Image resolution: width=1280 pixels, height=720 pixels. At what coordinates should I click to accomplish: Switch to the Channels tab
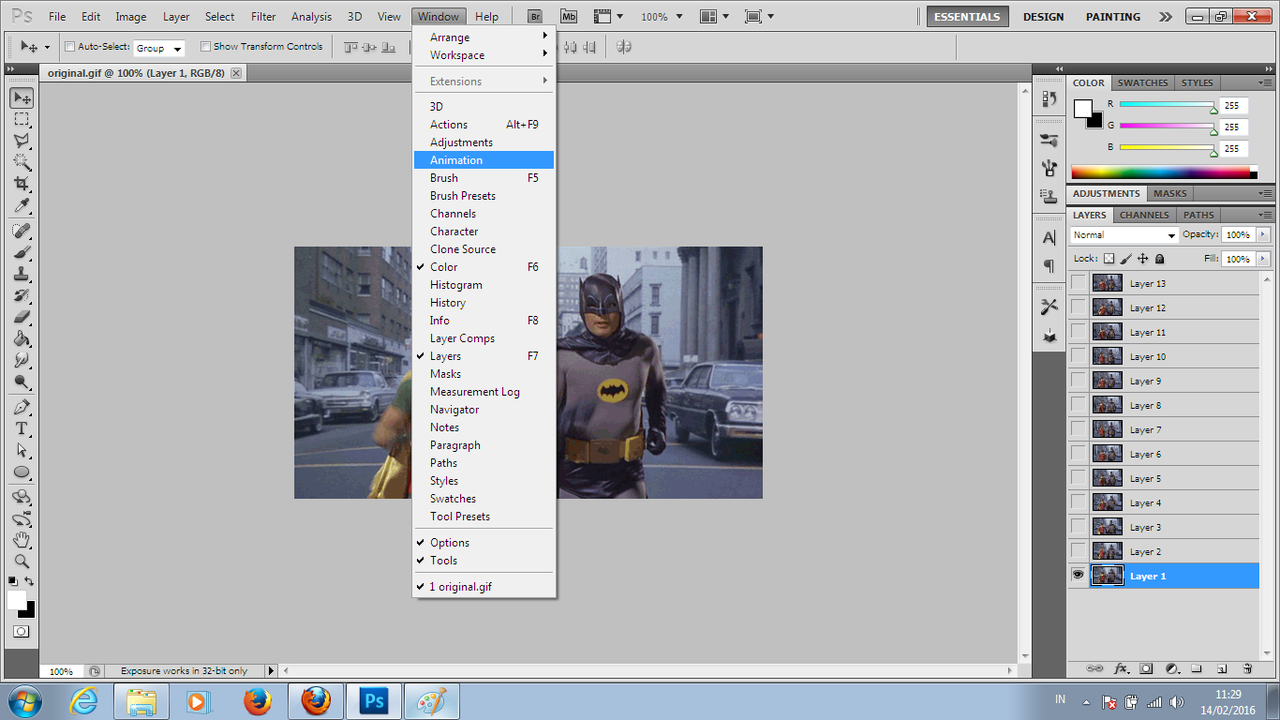[x=1144, y=215]
